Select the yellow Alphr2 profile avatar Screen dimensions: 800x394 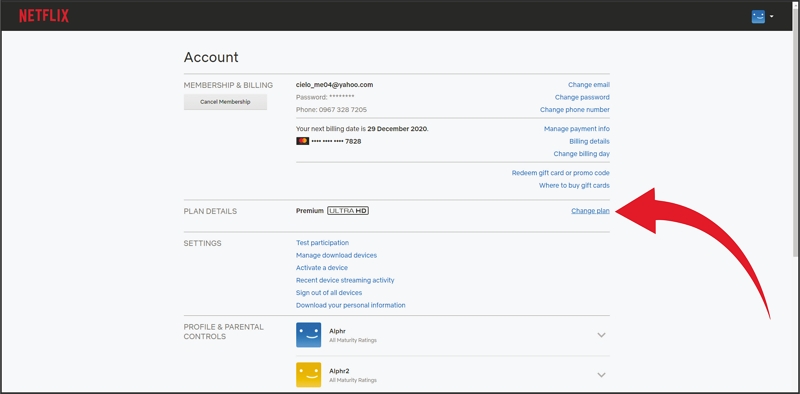click(309, 375)
